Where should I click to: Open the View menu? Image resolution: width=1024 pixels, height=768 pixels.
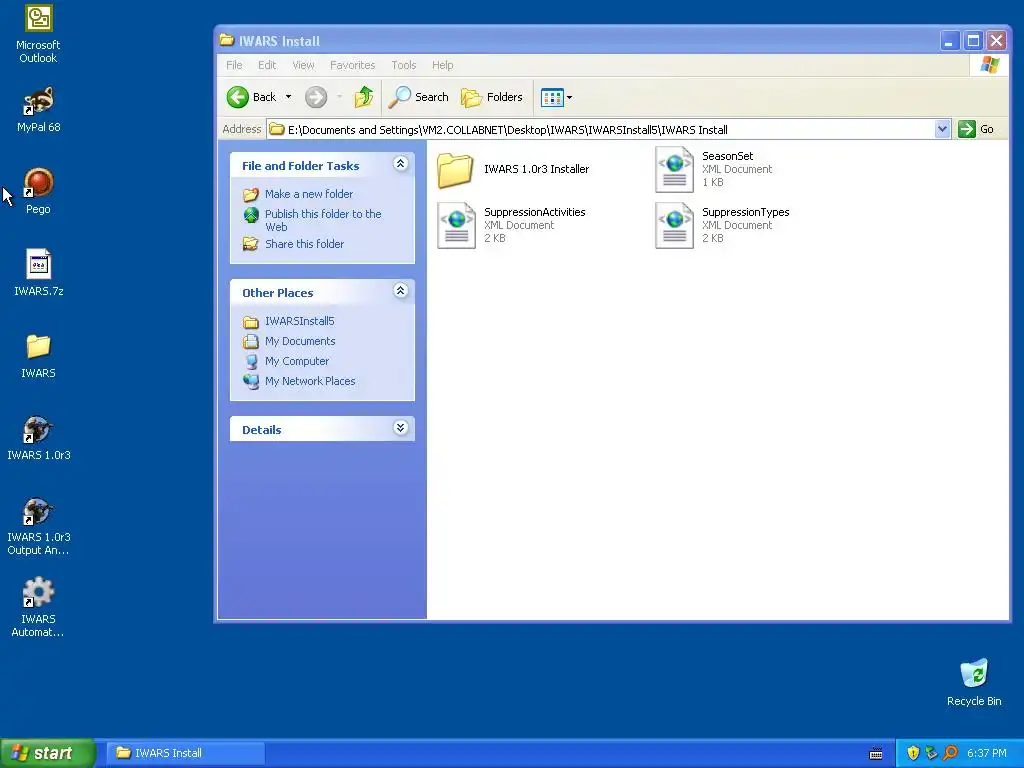point(303,65)
